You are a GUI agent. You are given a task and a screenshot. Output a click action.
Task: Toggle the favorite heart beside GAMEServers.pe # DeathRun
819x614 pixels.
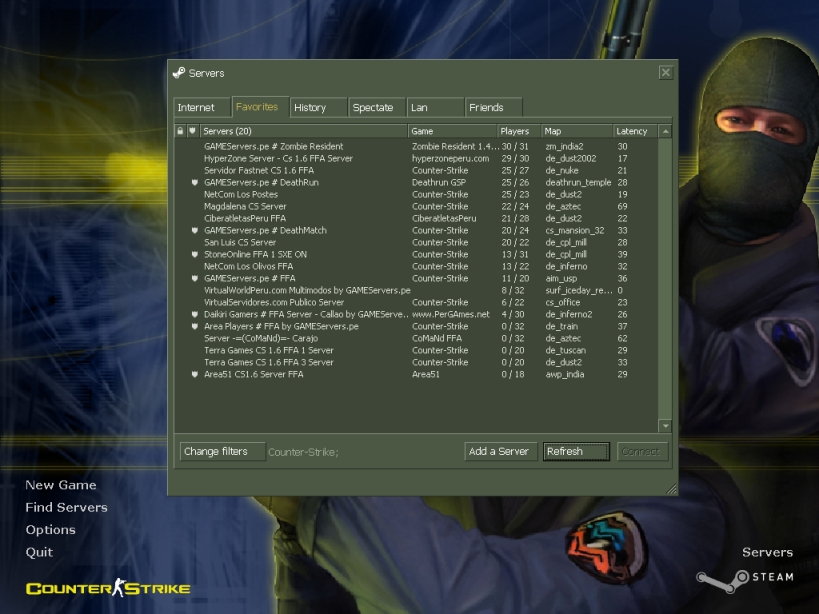(x=194, y=183)
